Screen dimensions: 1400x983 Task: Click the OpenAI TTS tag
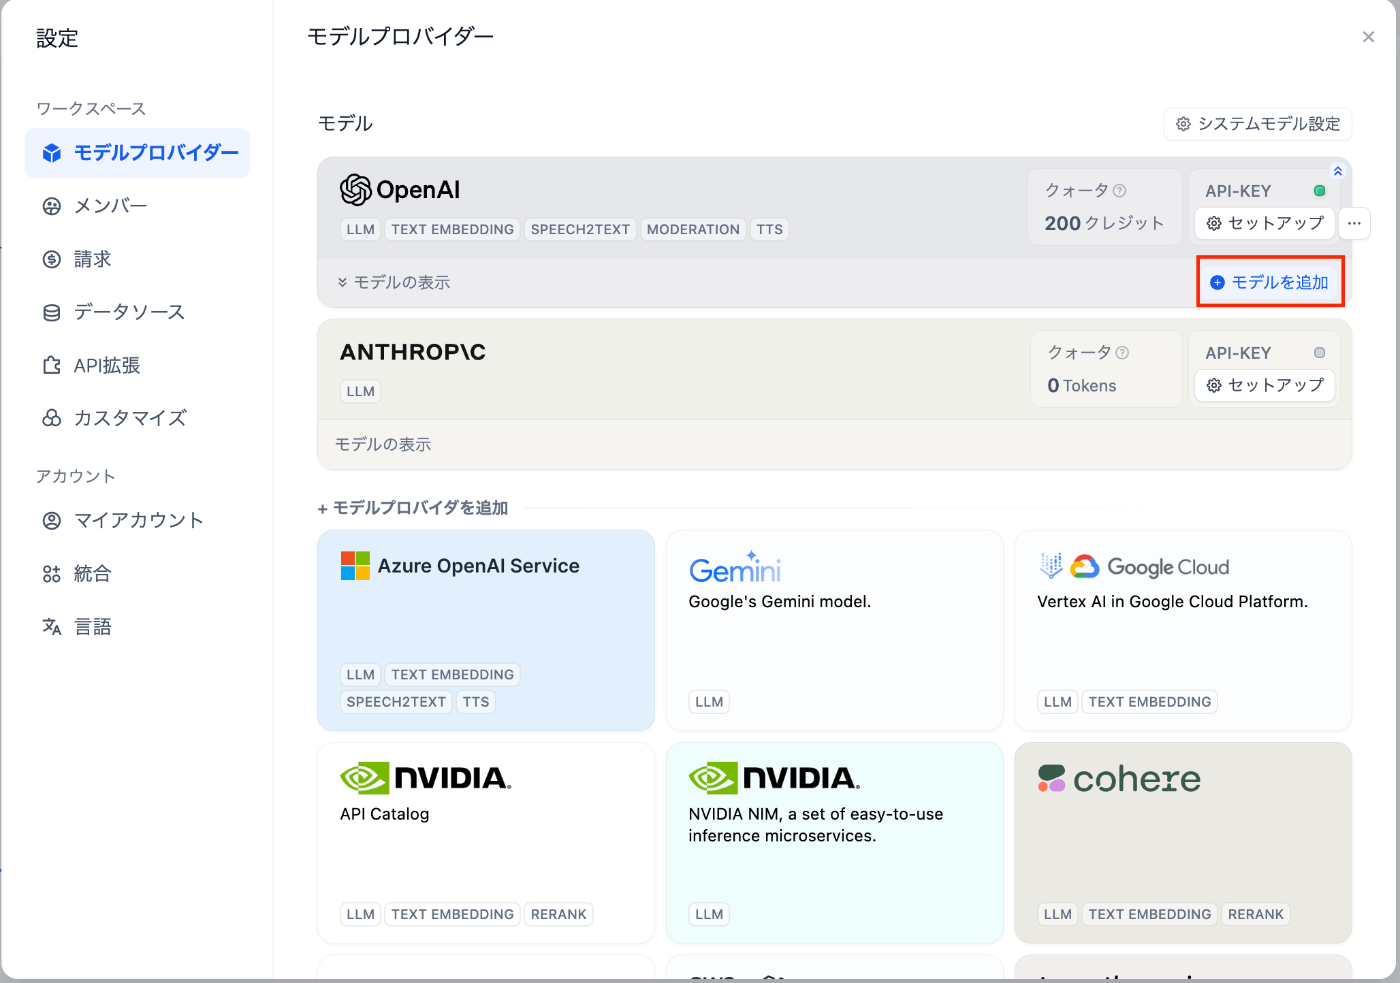click(770, 229)
